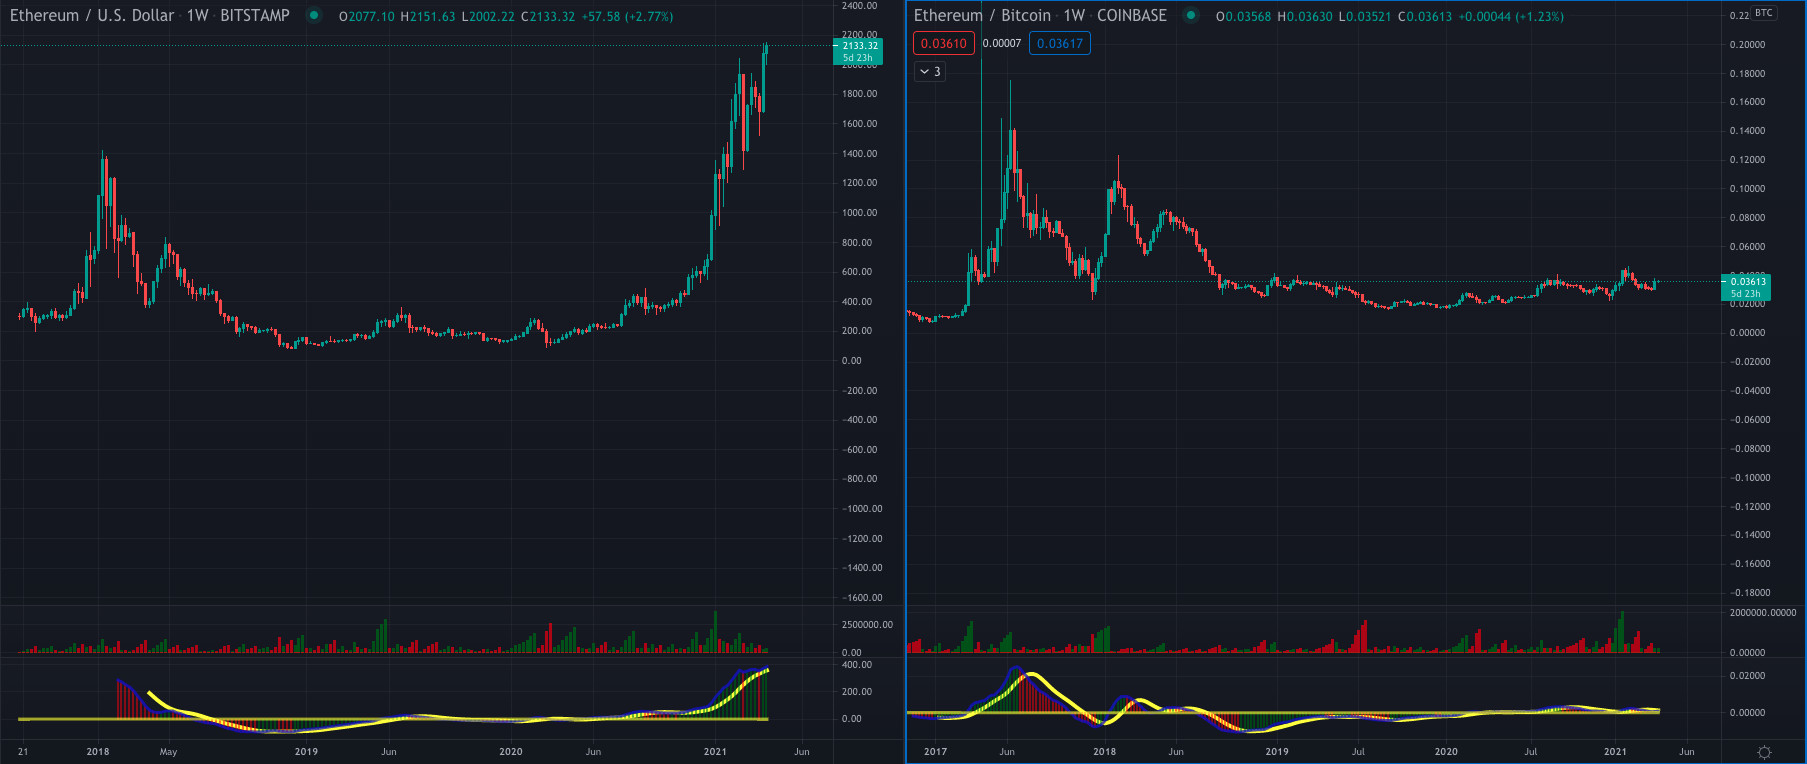
Task: Click the current price label 2133.32
Action: [858, 51]
